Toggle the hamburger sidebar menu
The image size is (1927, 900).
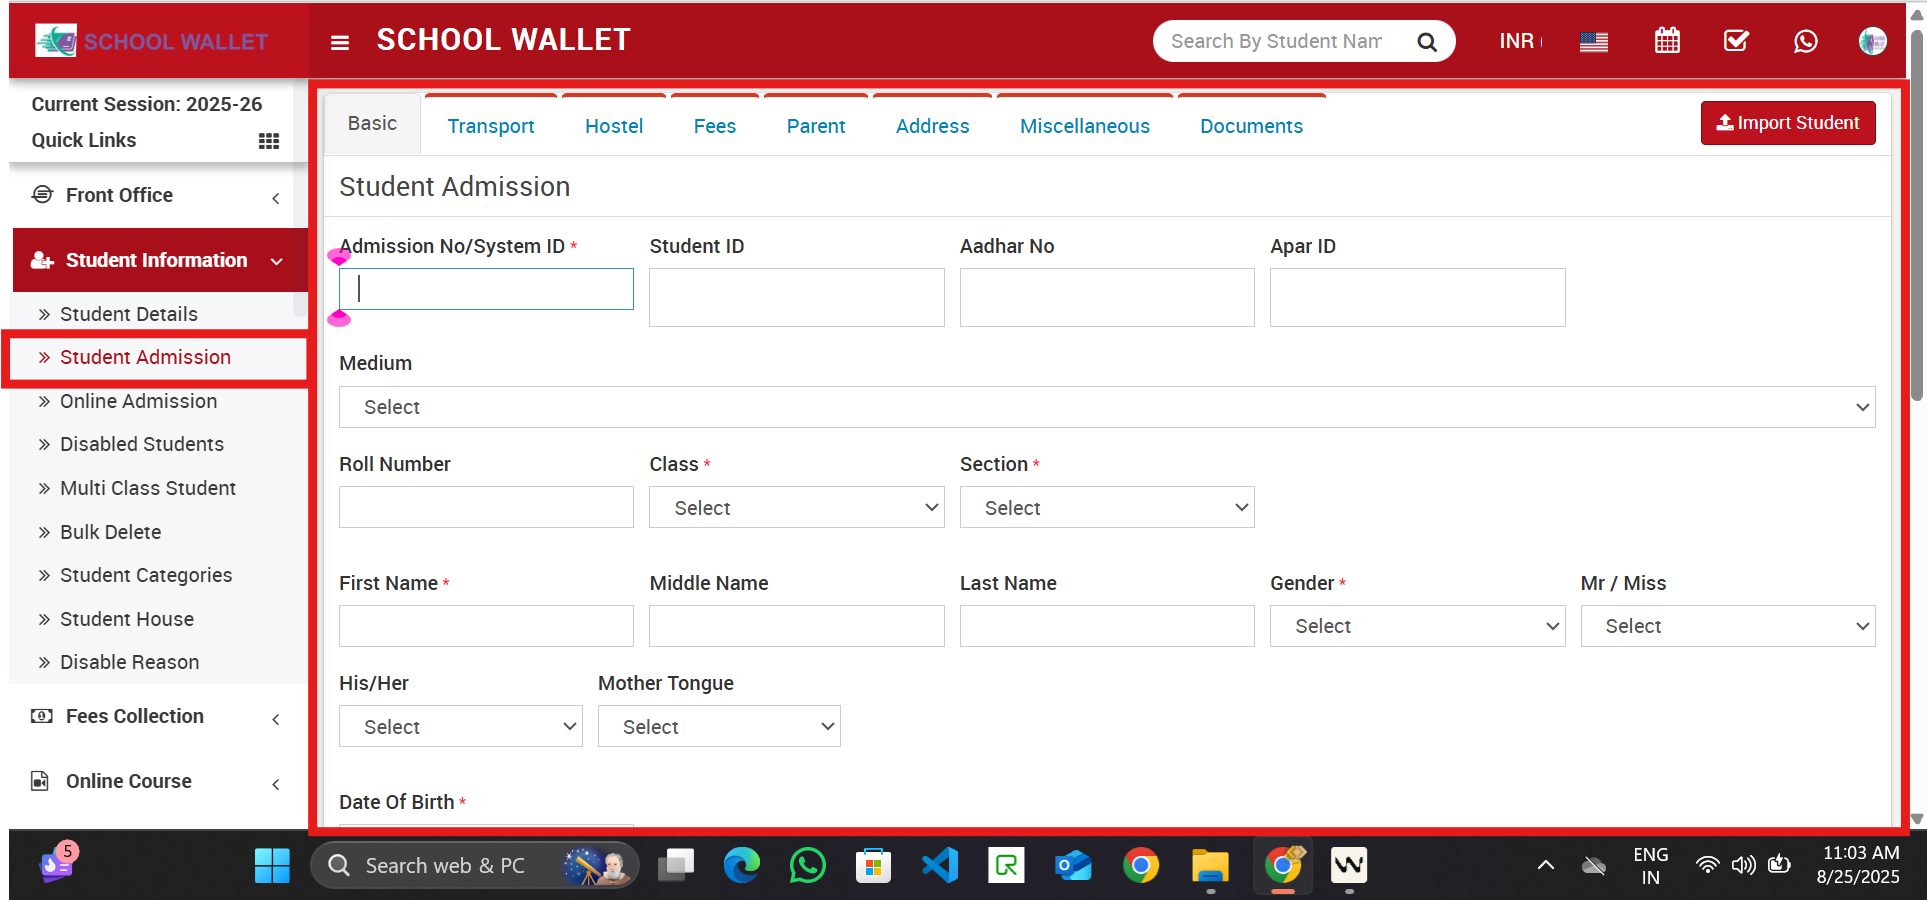(x=340, y=42)
